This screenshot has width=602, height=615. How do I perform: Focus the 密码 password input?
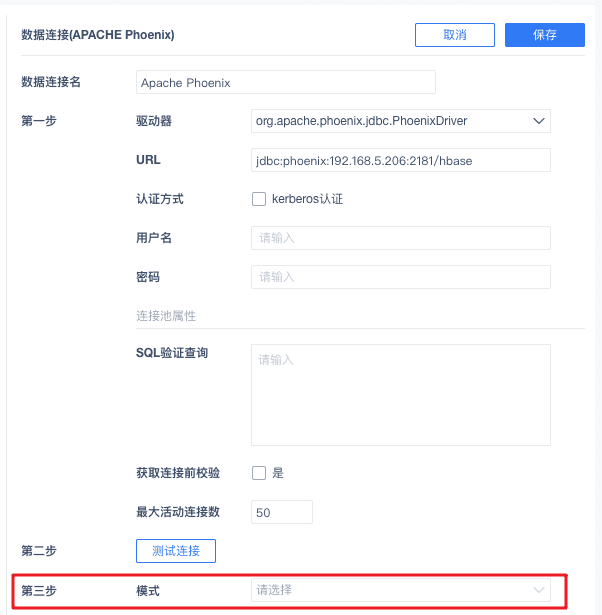pyautogui.click(x=400, y=277)
